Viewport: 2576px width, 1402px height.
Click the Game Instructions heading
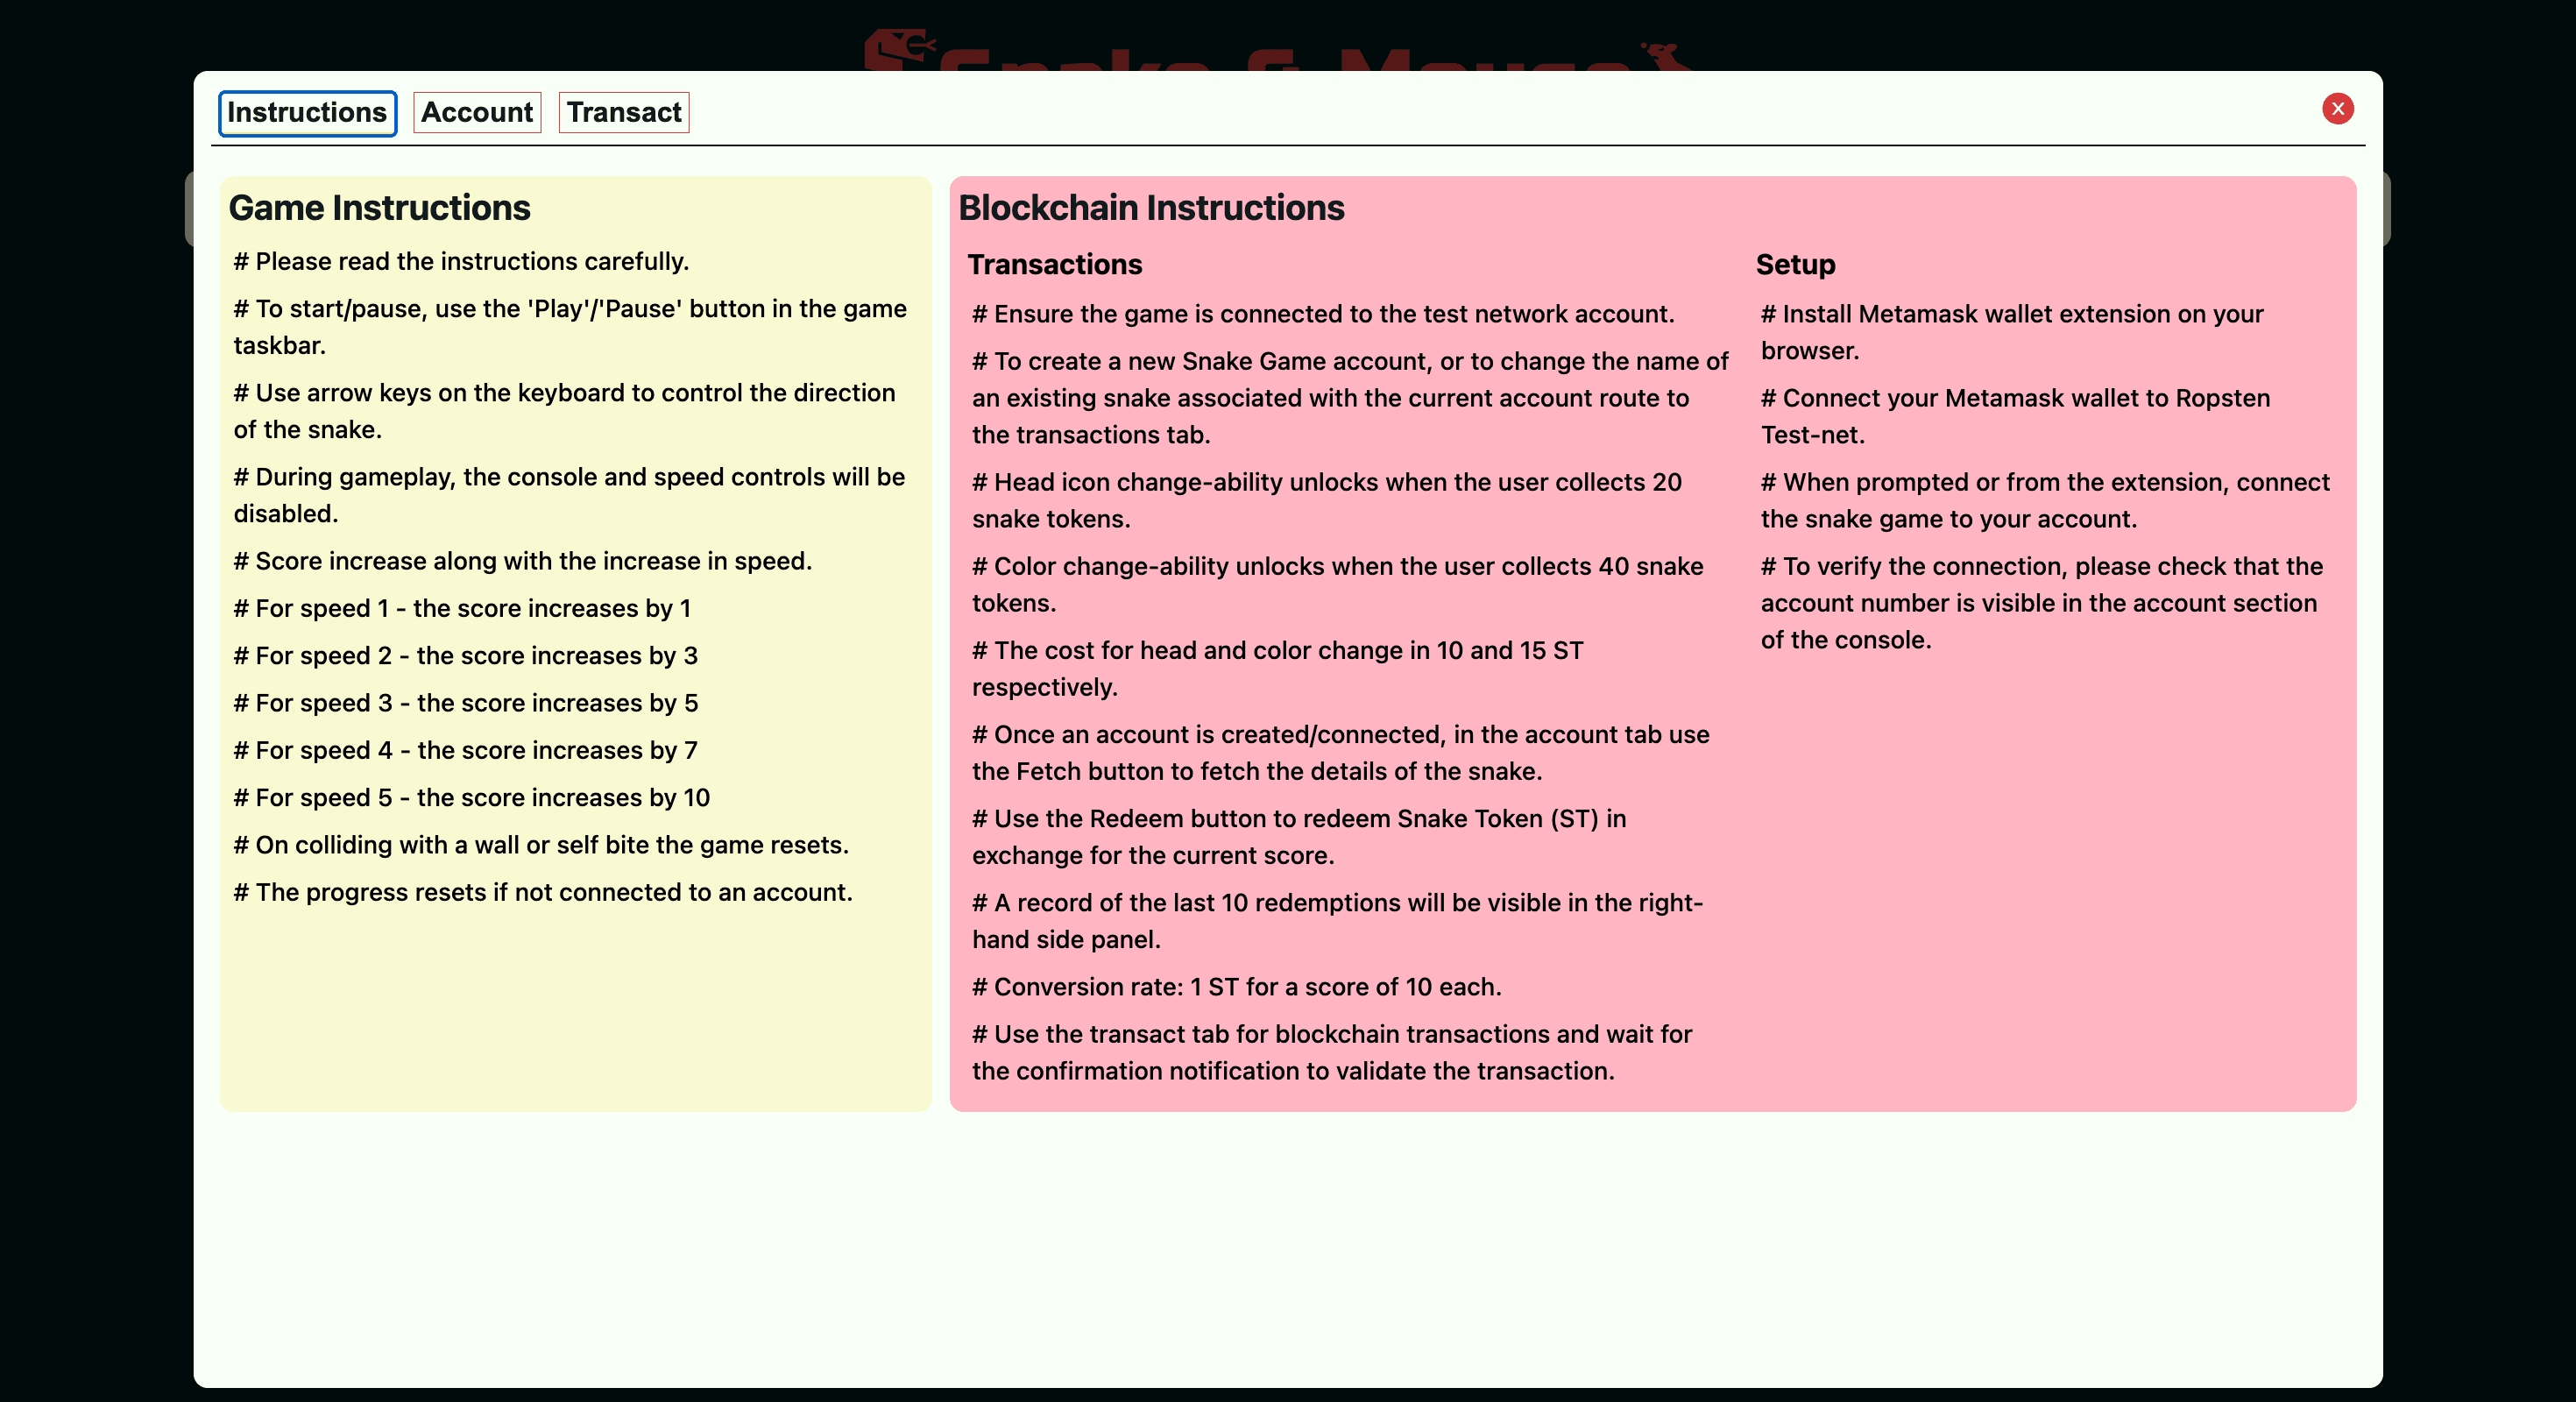click(379, 208)
